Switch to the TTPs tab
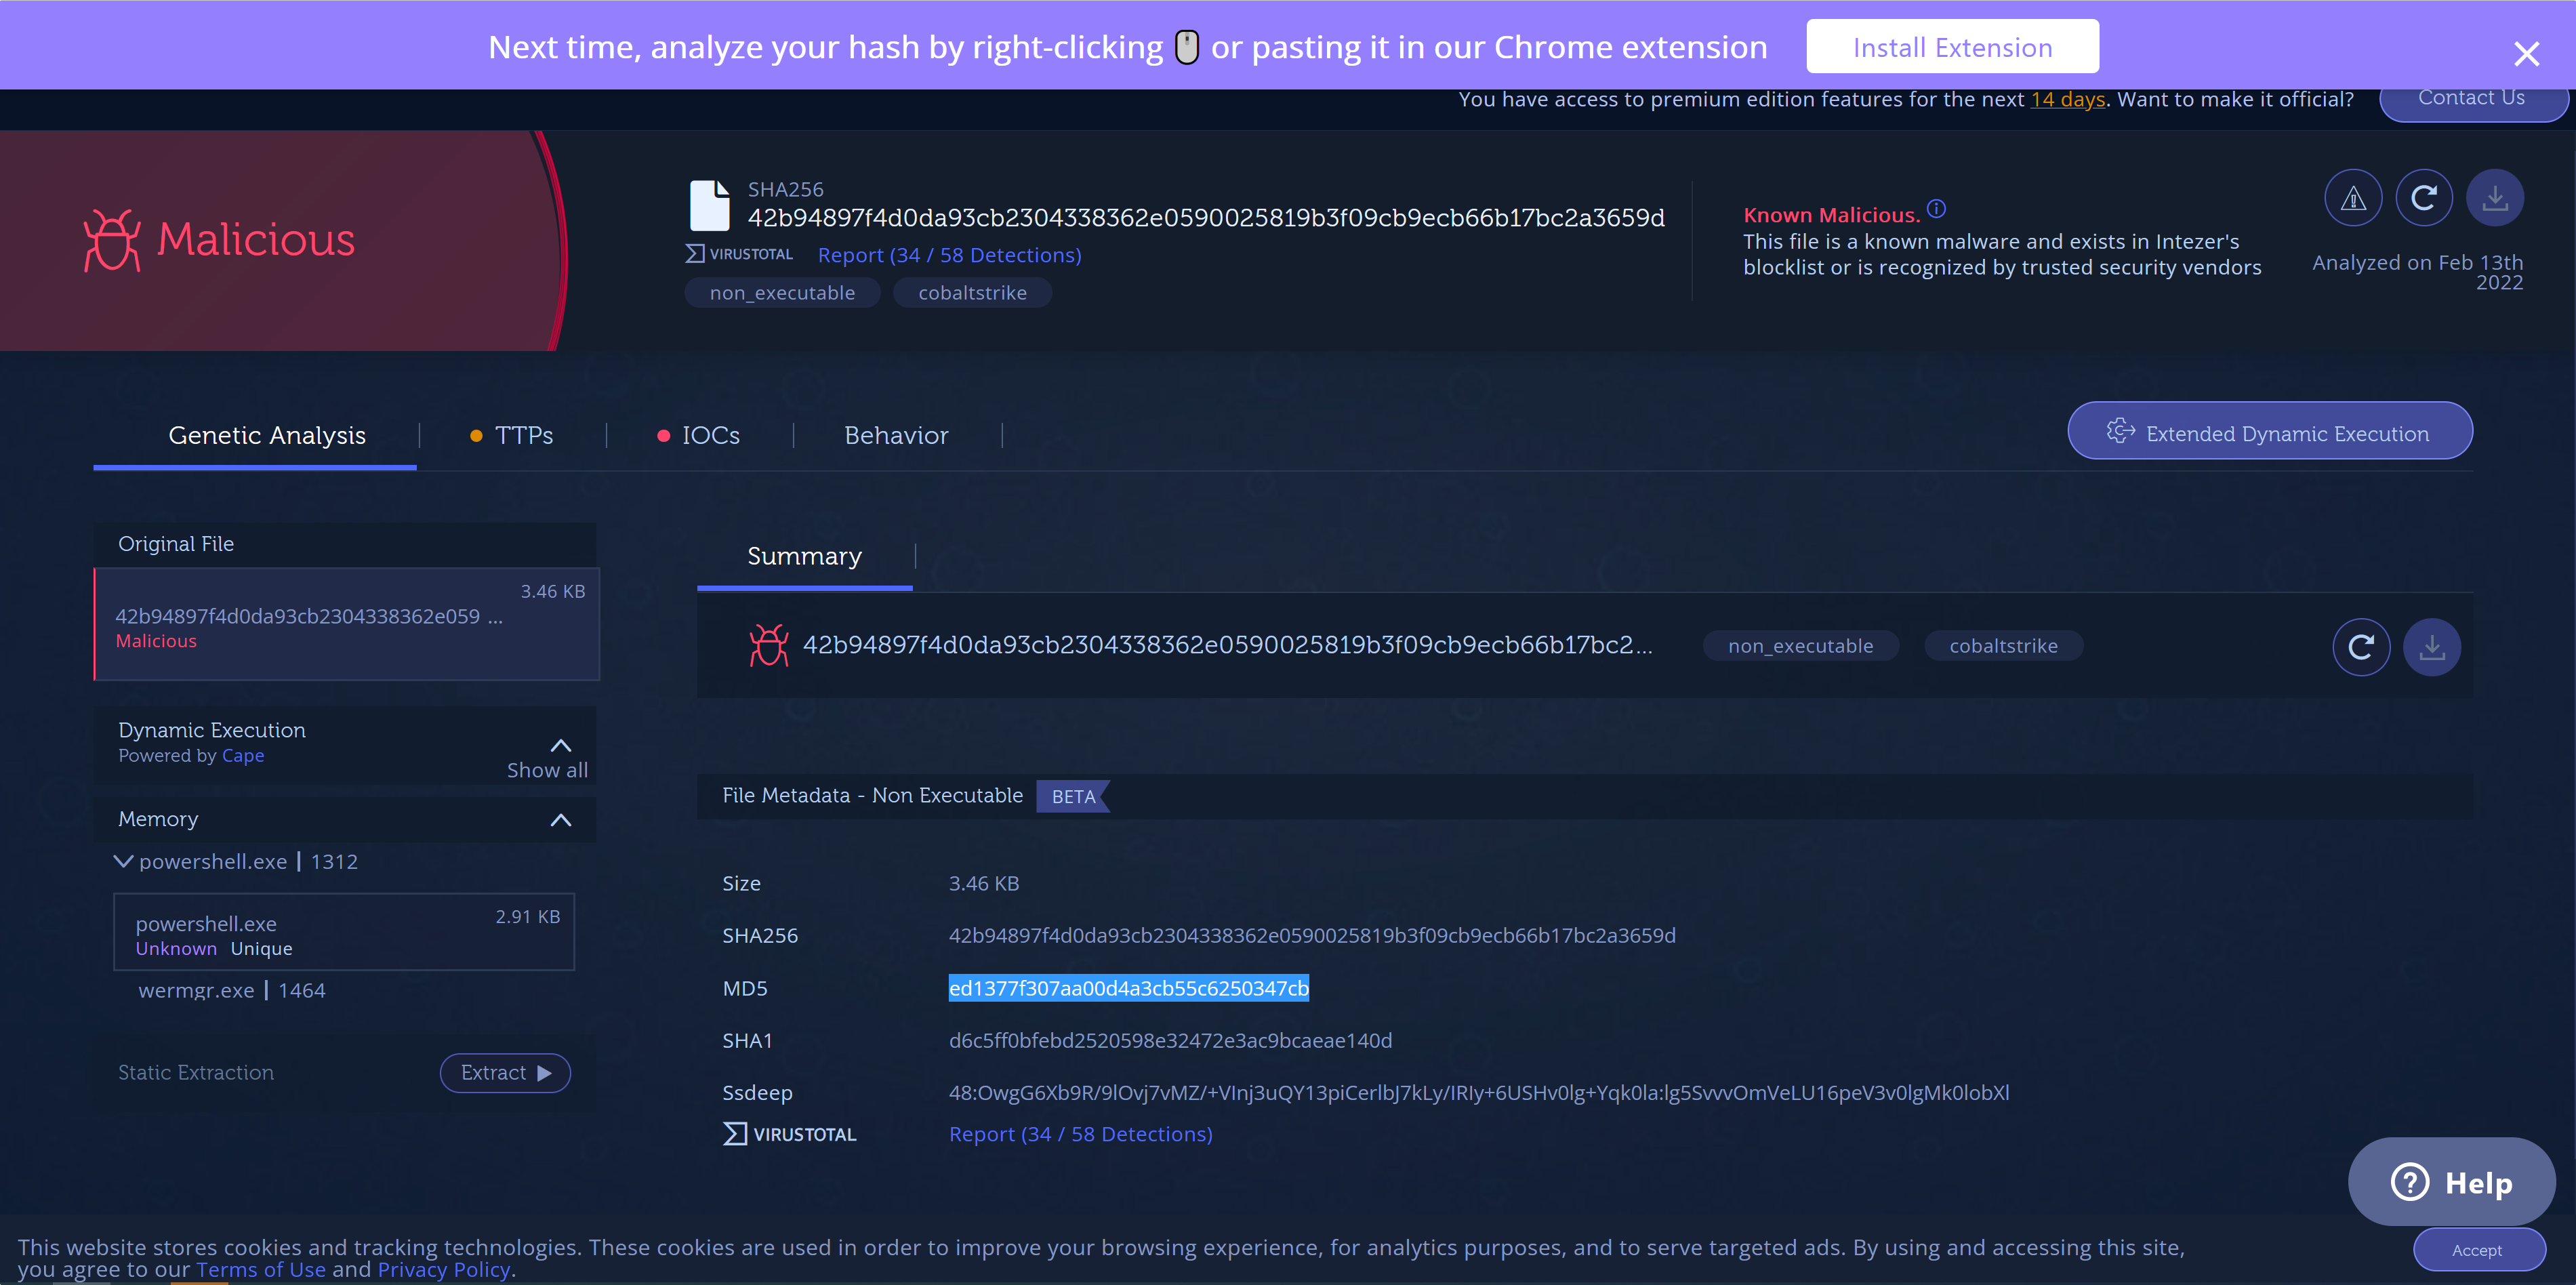The height and width of the screenshot is (1285, 2576). click(512, 435)
